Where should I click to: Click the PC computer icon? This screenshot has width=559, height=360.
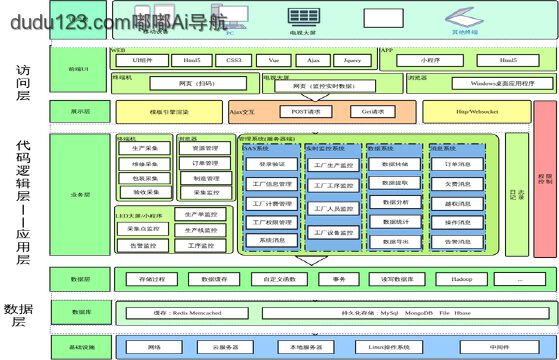pyautogui.click(x=230, y=17)
